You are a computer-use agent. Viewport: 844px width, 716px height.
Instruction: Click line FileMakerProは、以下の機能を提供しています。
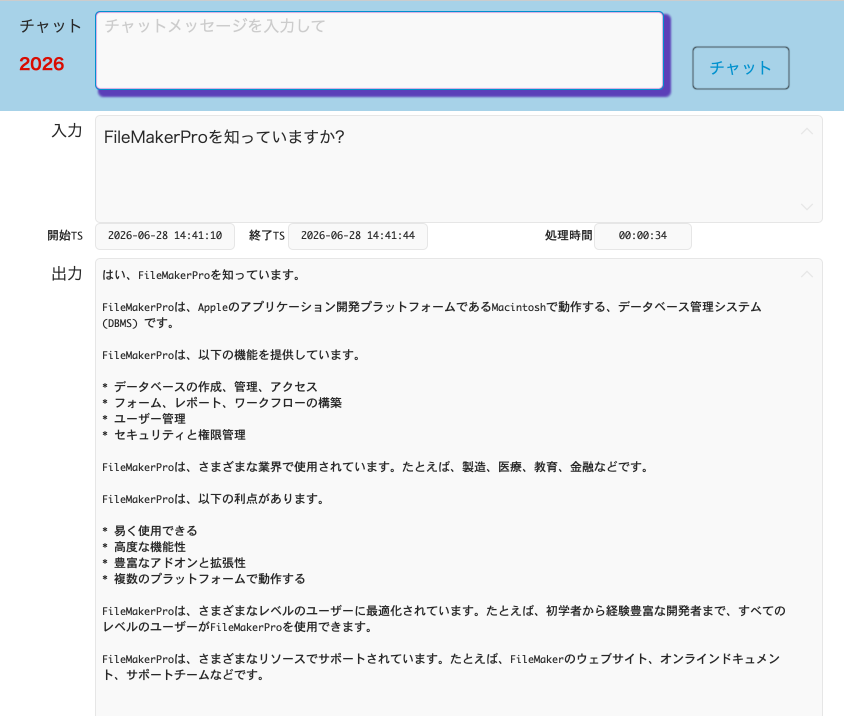click(x=231, y=355)
